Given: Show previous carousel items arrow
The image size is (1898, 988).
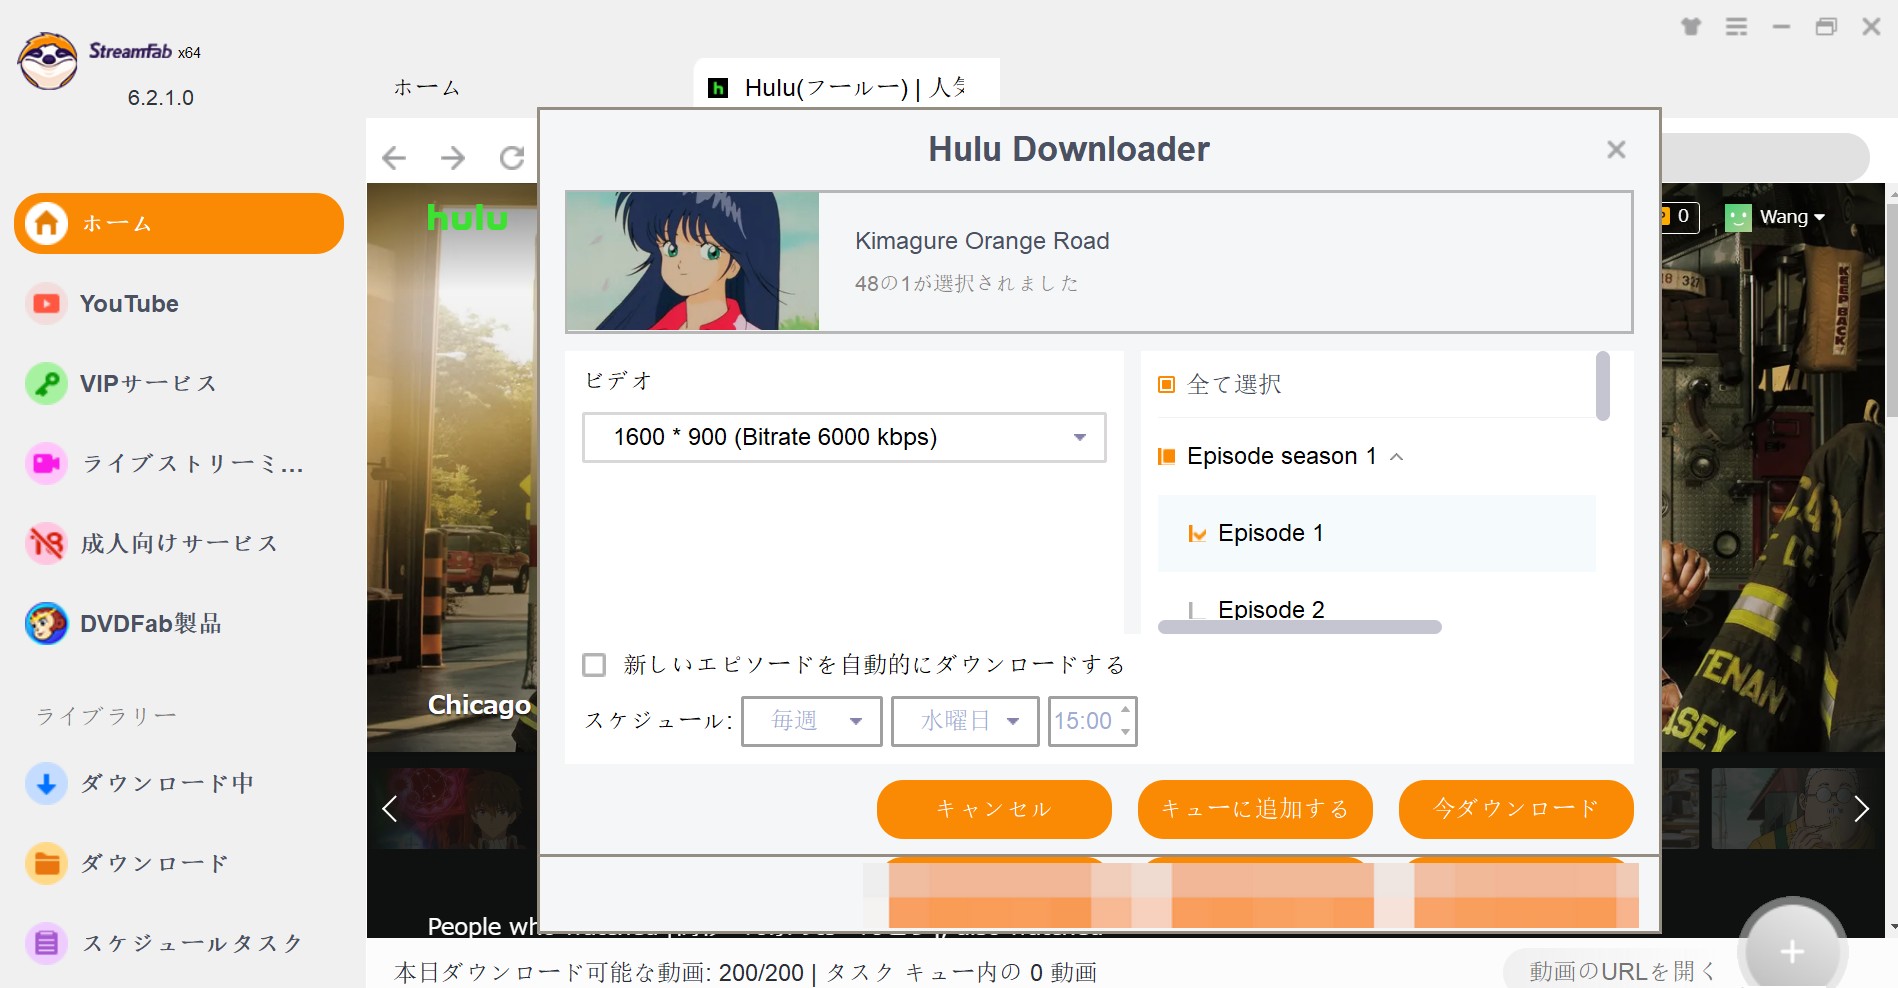Looking at the screenshot, I should click(x=390, y=808).
